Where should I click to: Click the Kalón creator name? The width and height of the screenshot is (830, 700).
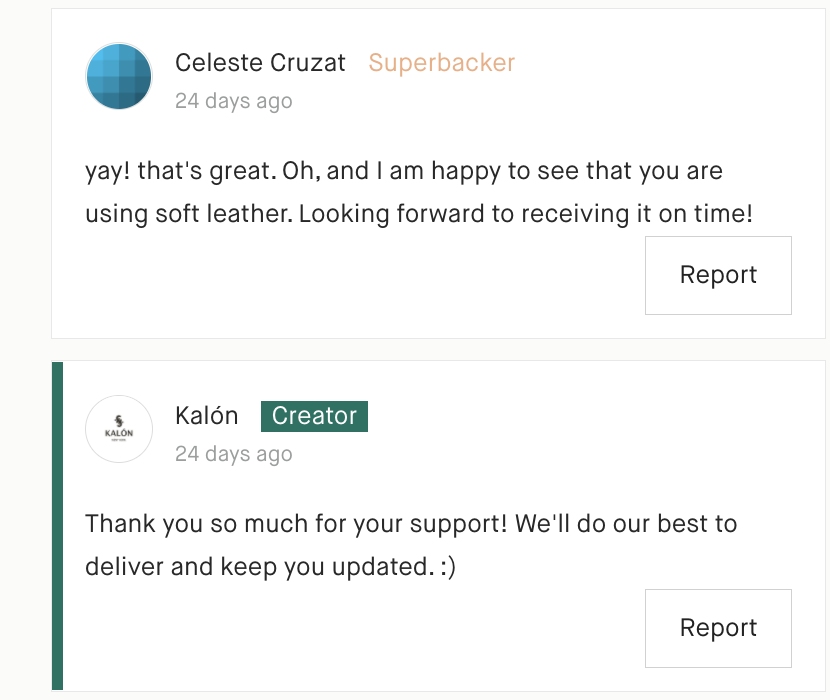206,416
